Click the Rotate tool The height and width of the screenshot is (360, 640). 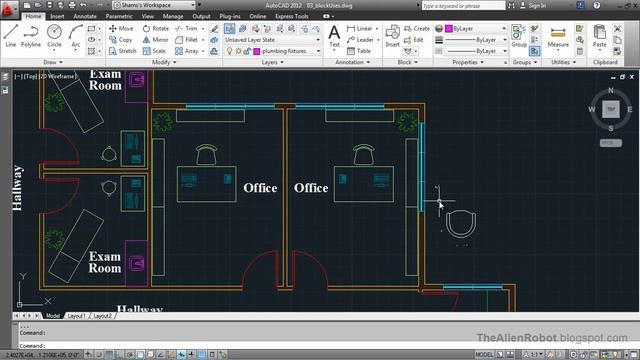pos(156,29)
